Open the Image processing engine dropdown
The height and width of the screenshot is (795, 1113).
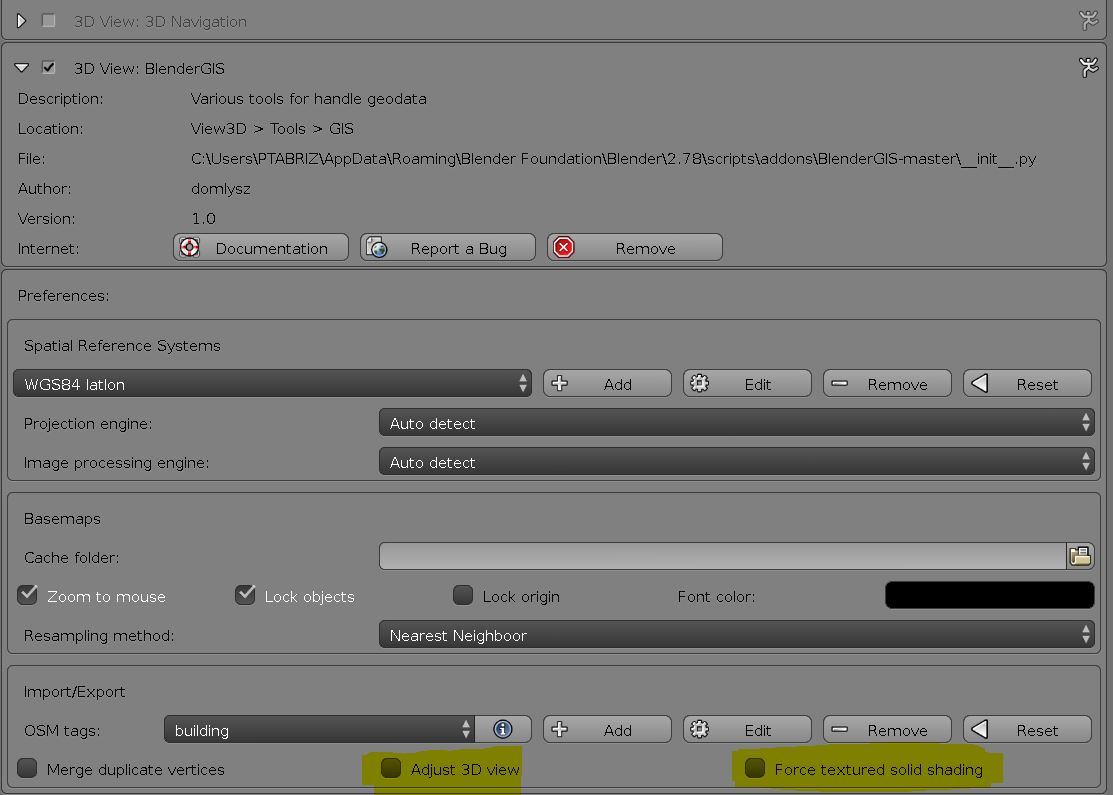[x=737, y=461]
